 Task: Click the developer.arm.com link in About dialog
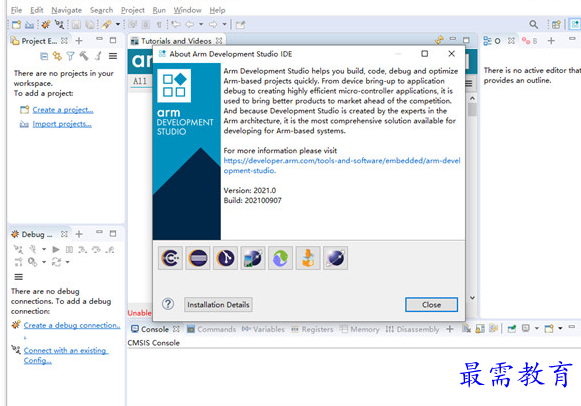(342, 166)
